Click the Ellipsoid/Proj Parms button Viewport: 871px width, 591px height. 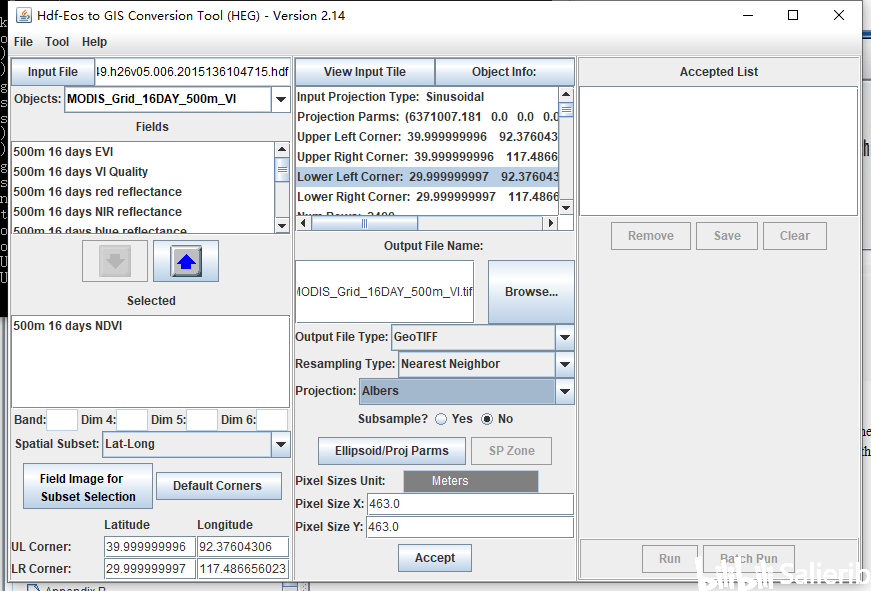(x=392, y=450)
